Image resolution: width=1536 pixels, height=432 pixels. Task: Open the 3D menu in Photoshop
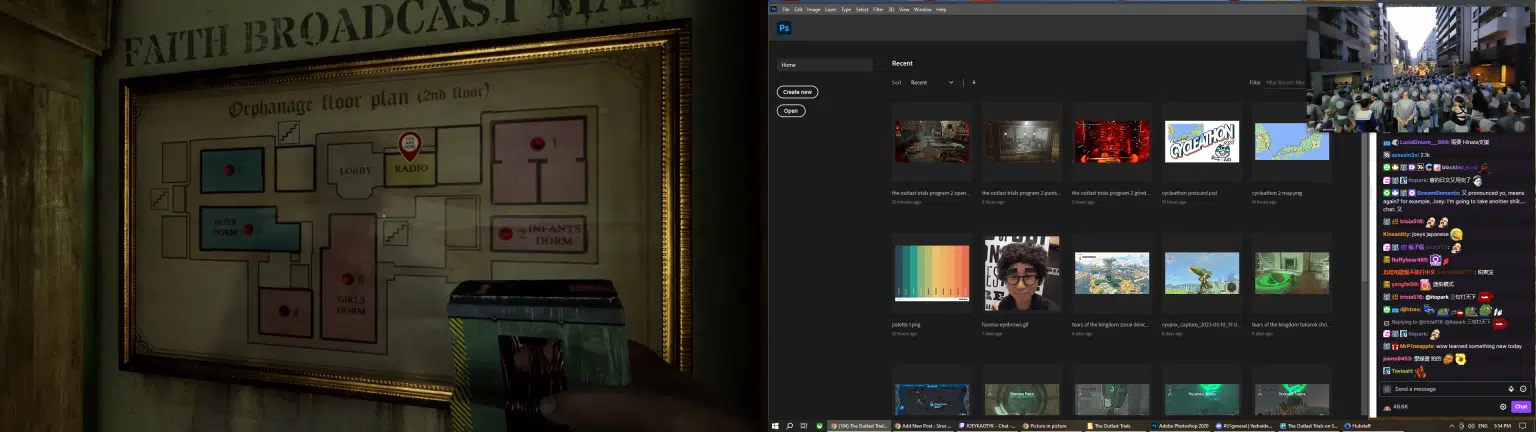point(891,9)
